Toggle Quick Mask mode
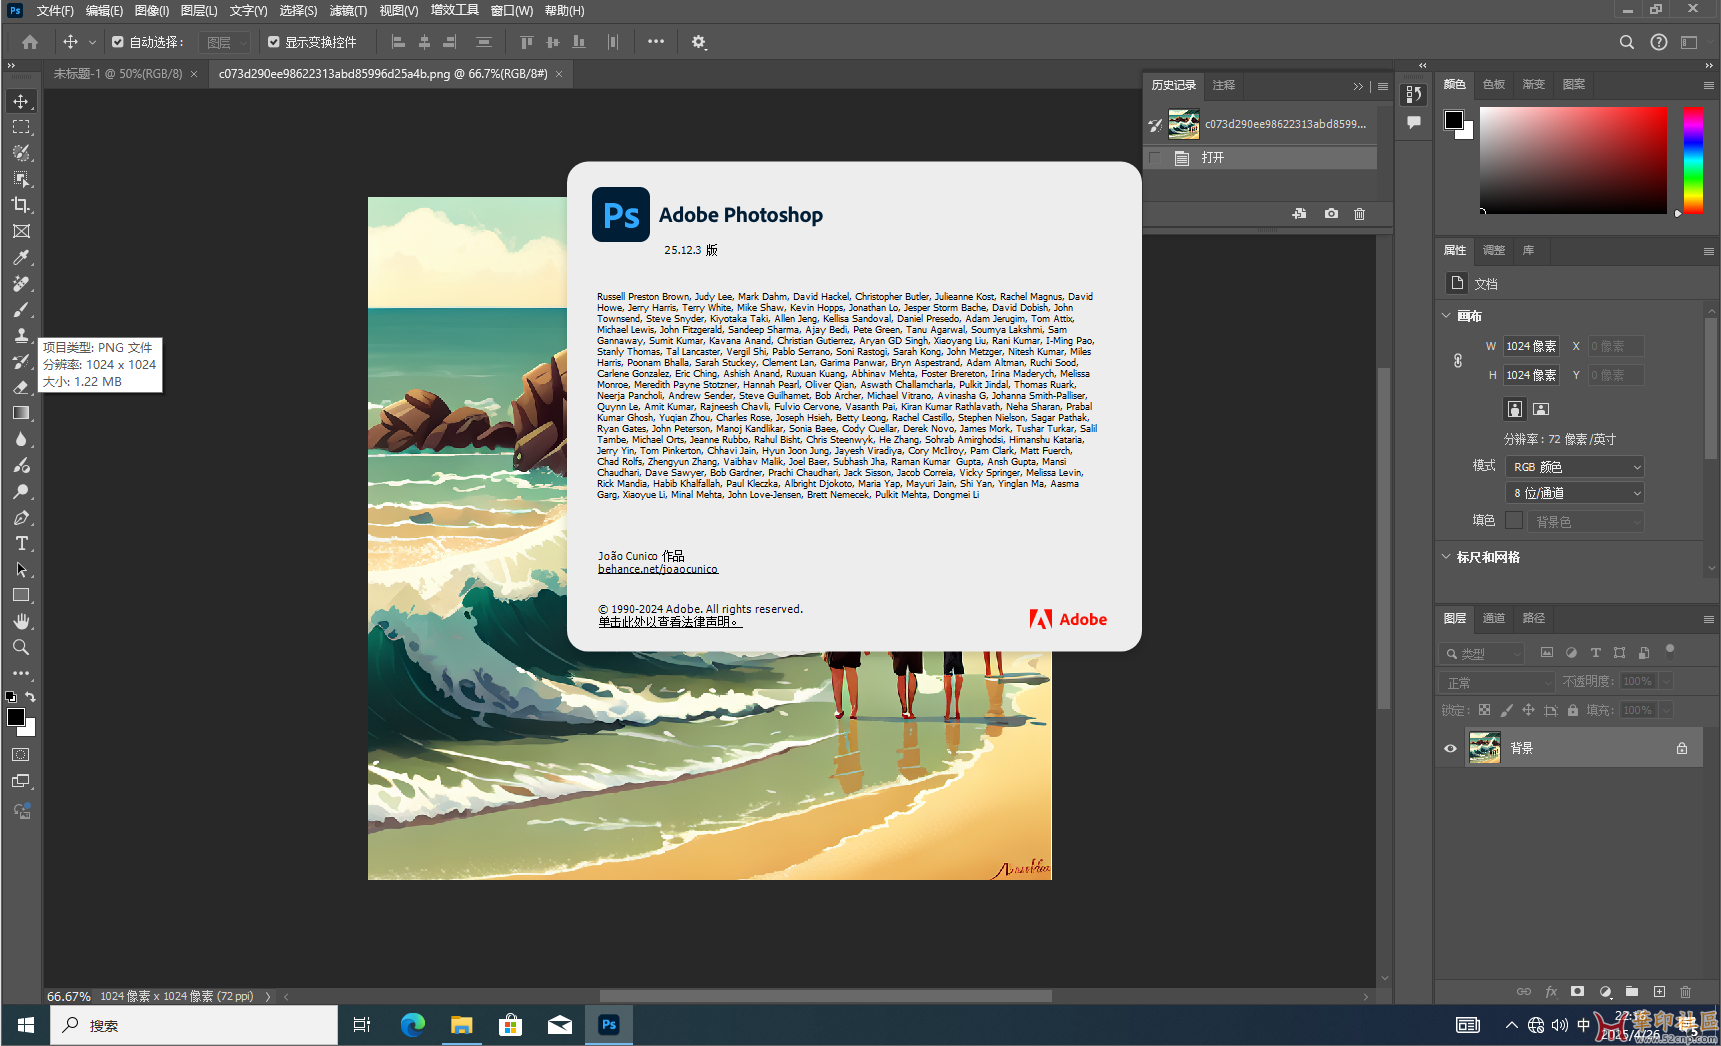The height and width of the screenshot is (1046, 1721). 21,755
